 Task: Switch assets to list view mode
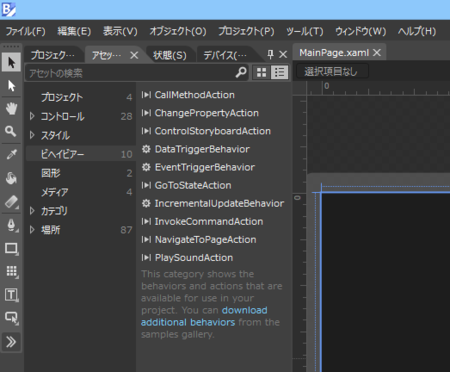pyautogui.click(x=279, y=72)
